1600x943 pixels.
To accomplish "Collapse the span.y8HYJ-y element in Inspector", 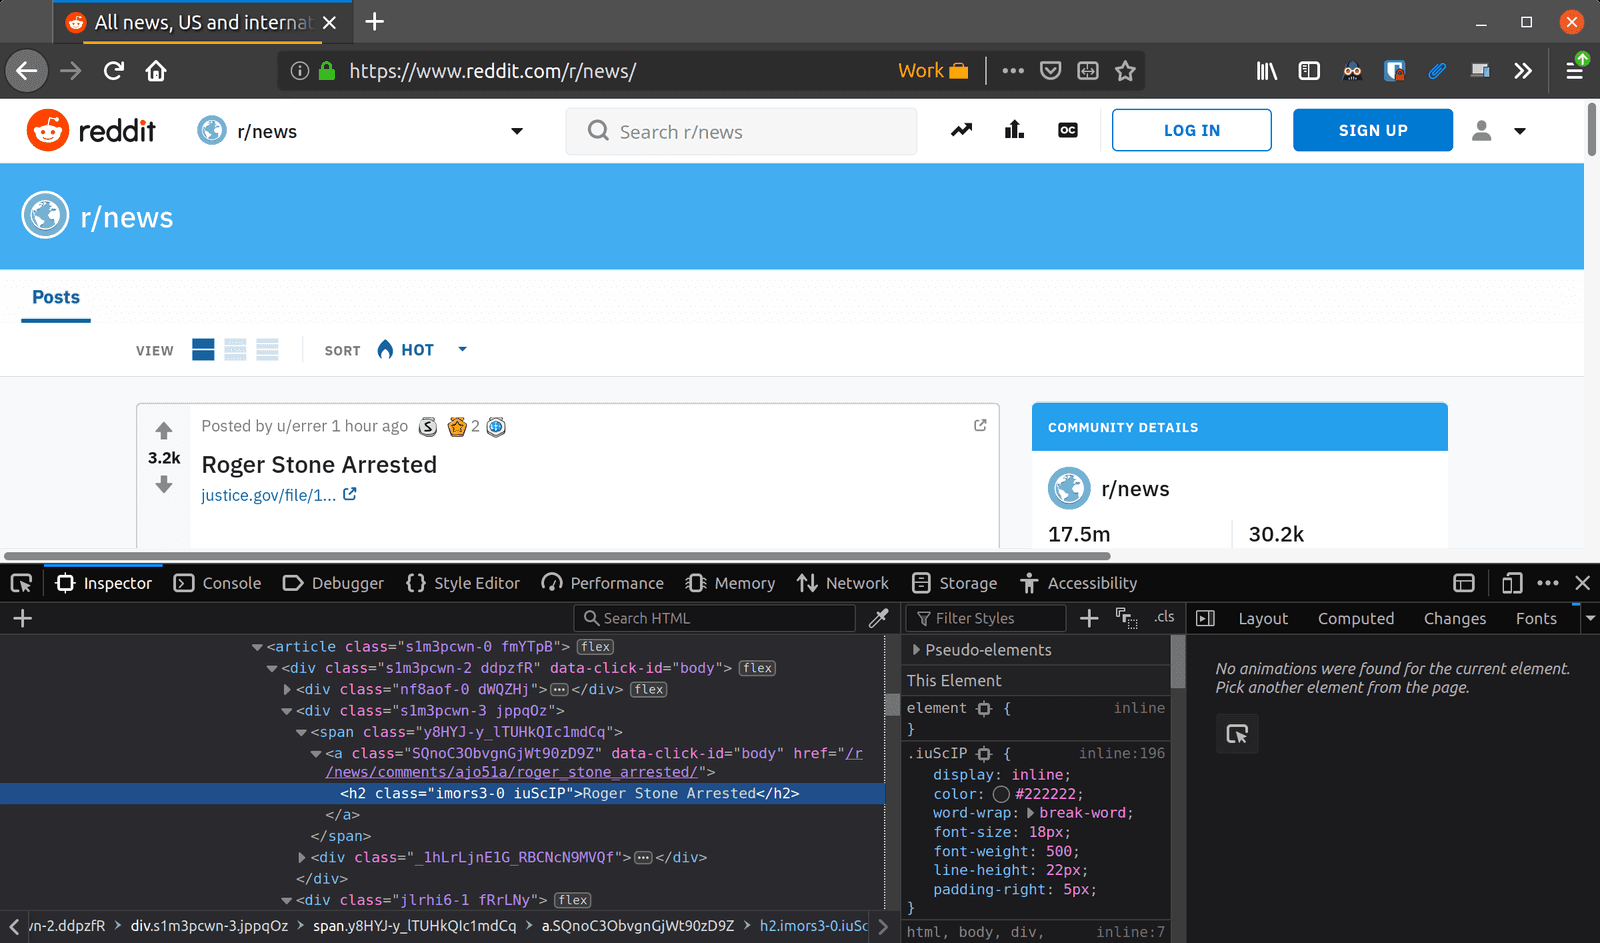I will [301, 732].
